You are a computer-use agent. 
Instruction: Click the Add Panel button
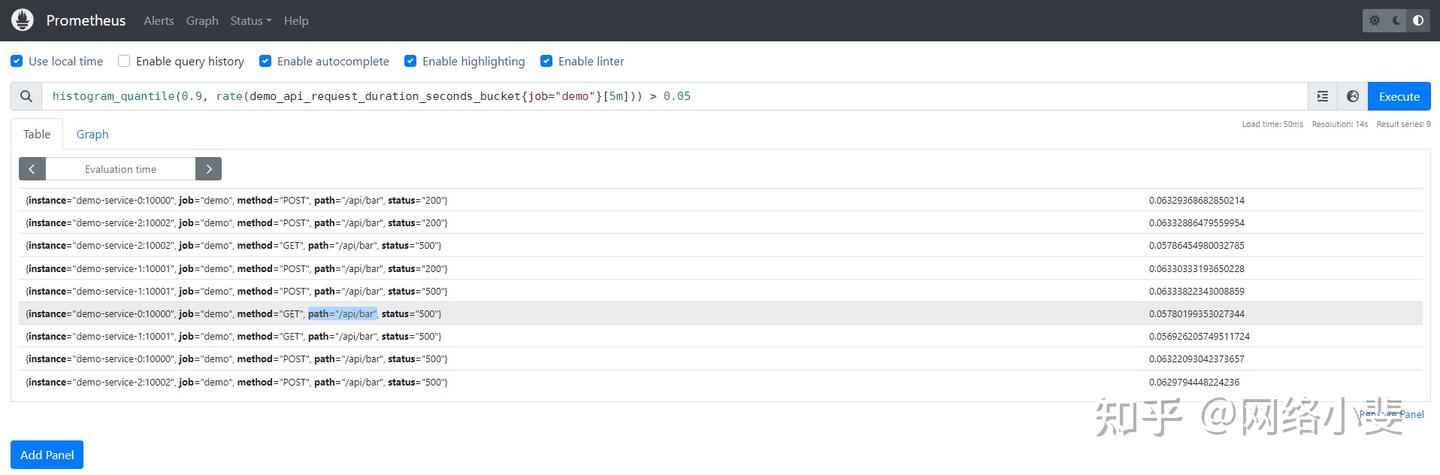click(x=47, y=455)
